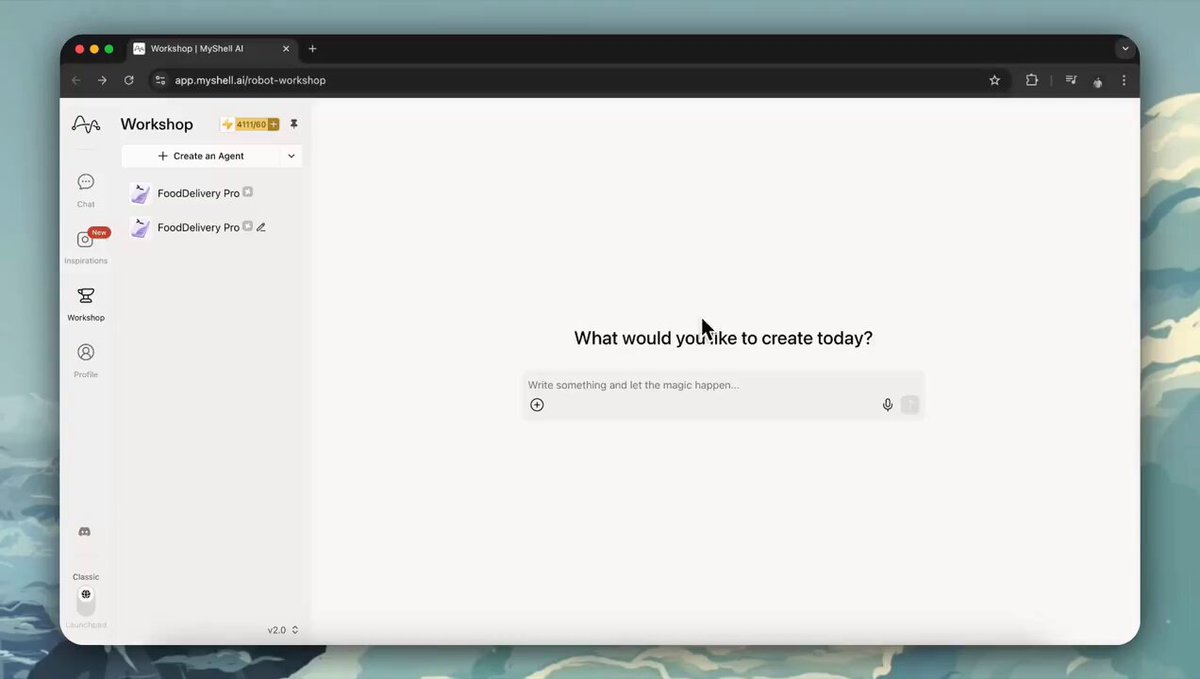This screenshot has height=679, width=1200.
Task: Toggle the Classic / Launchpad switch
Action: (x=86, y=601)
